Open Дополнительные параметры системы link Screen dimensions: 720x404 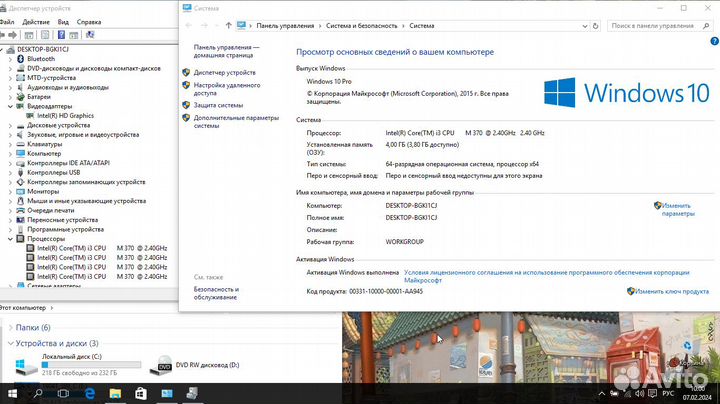click(236, 122)
